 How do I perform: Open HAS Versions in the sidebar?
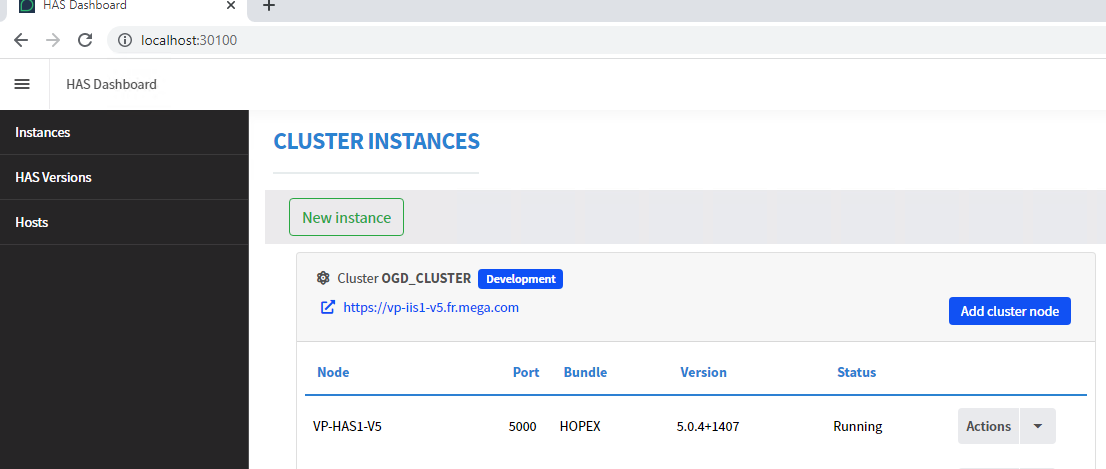[124, 178]
